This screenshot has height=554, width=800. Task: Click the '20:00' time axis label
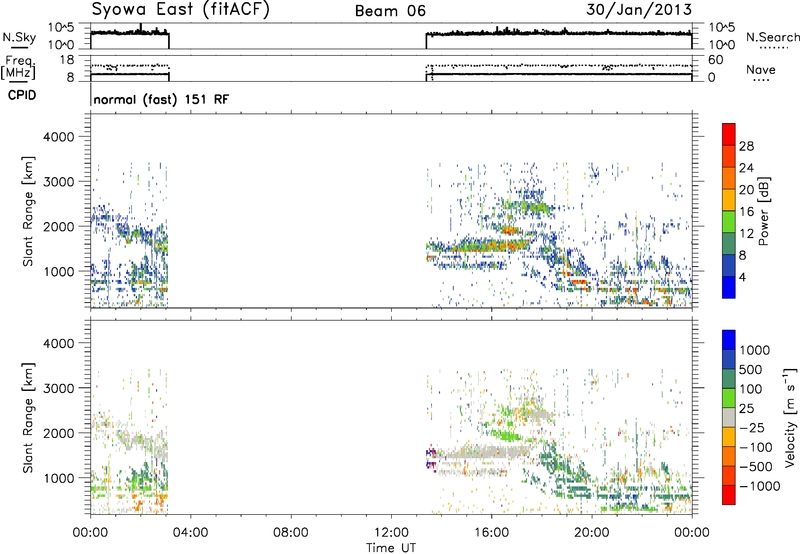[x=592, y=533]
